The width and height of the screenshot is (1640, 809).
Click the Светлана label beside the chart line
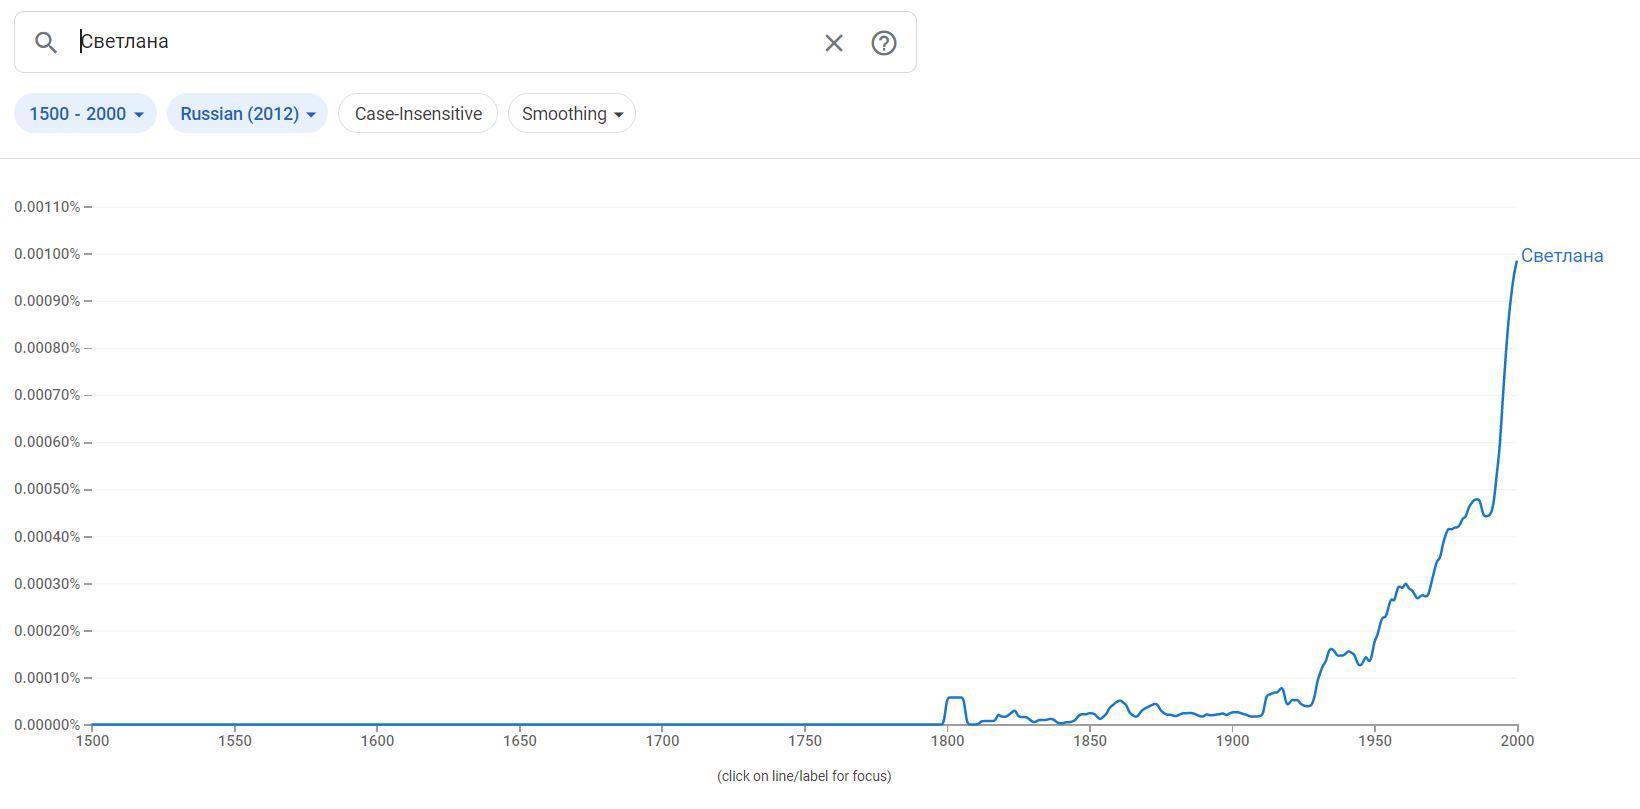[1561, 256]
